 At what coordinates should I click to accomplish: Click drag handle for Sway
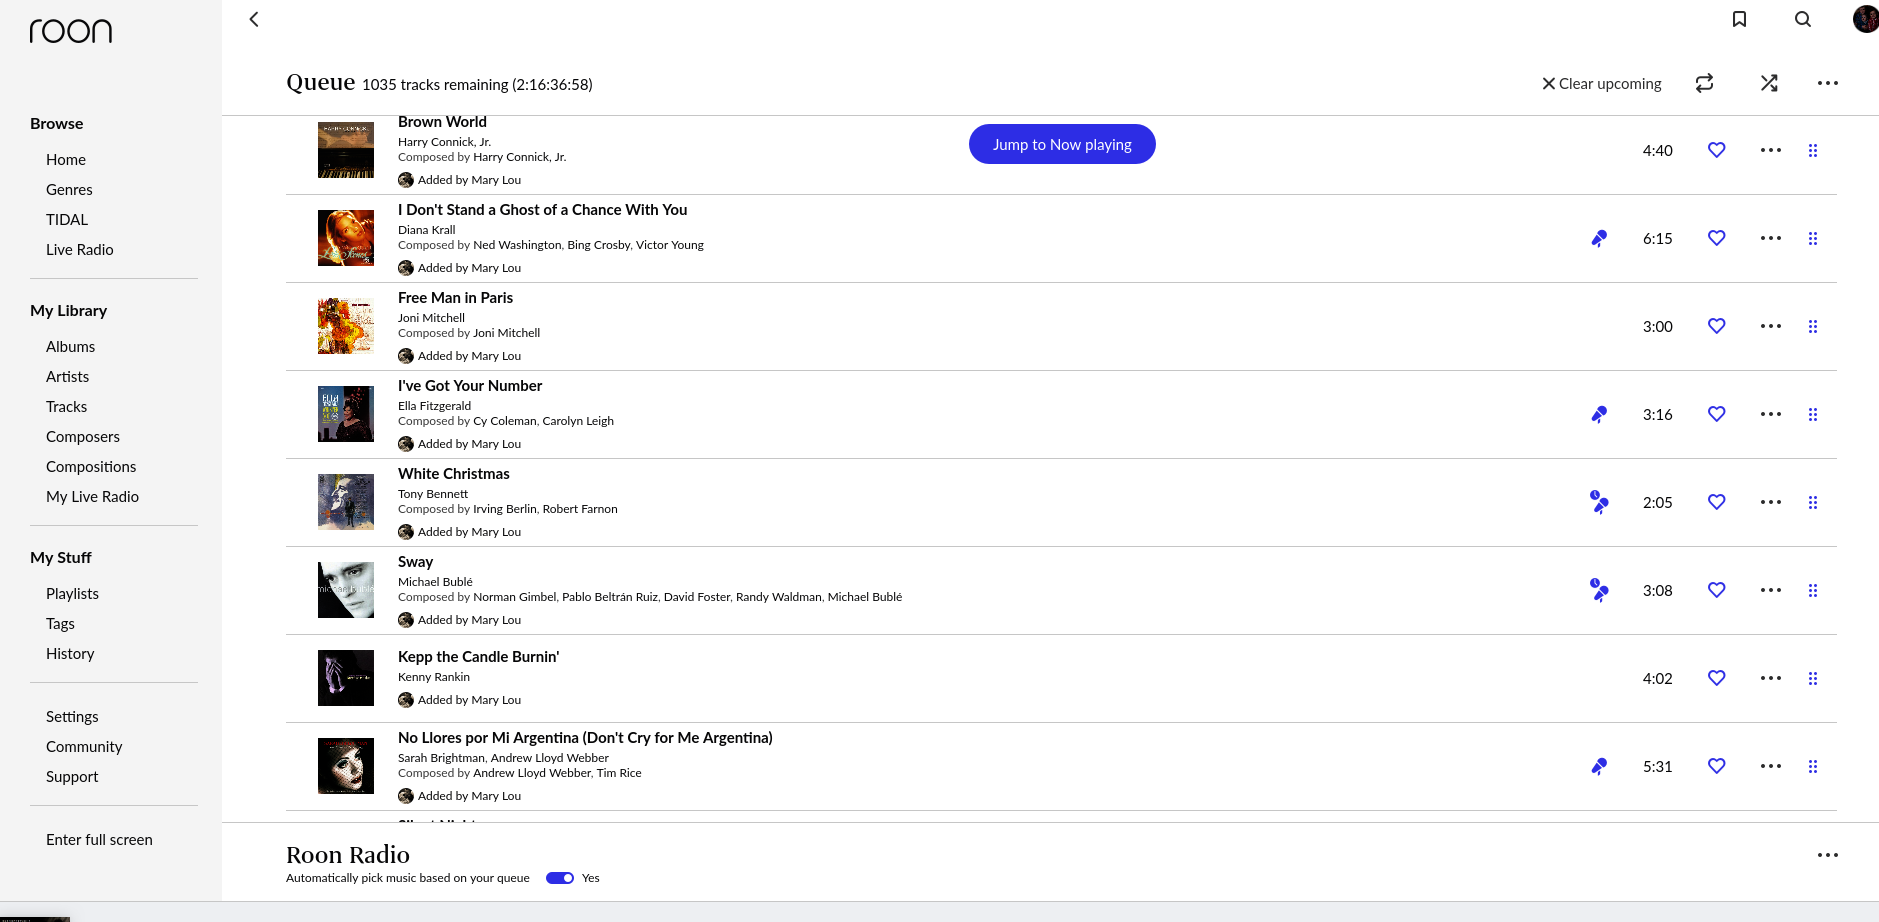coord(1813,590)
